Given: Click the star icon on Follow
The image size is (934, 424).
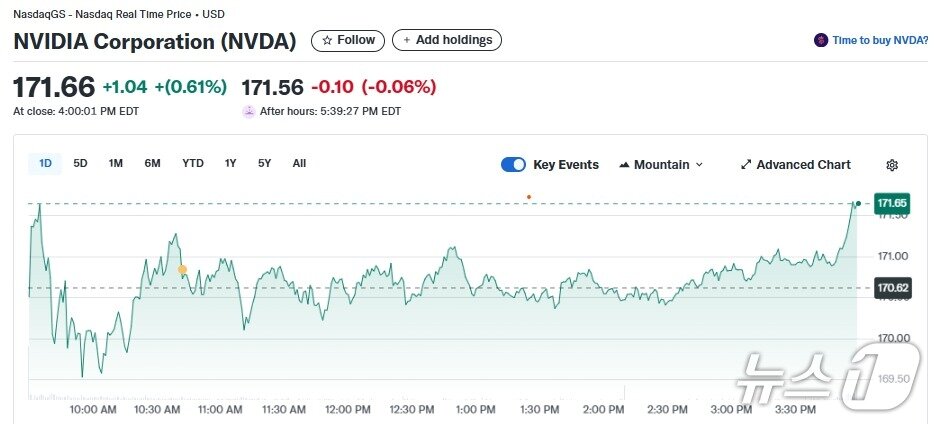Looking at the screenshot, I should click(327, 41).
